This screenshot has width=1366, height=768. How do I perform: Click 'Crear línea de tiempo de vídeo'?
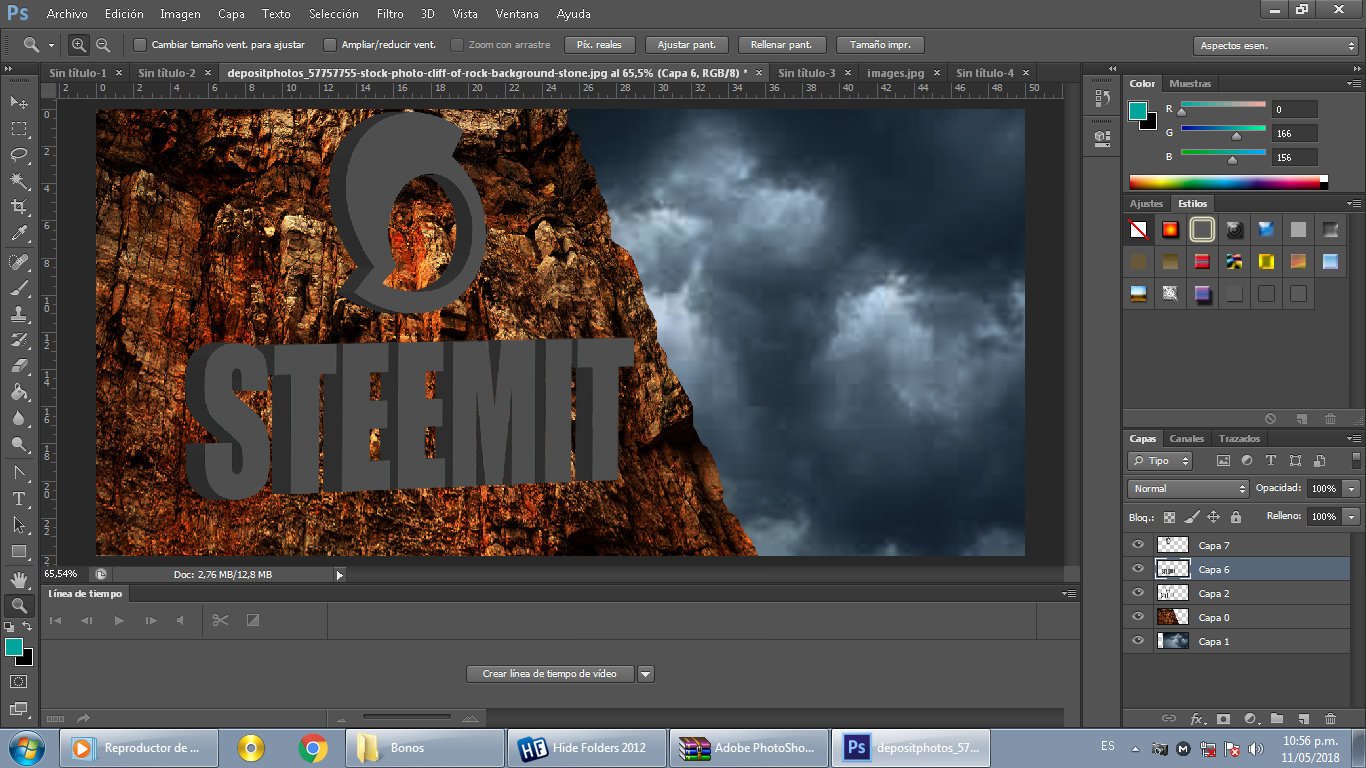click(549, 674)
